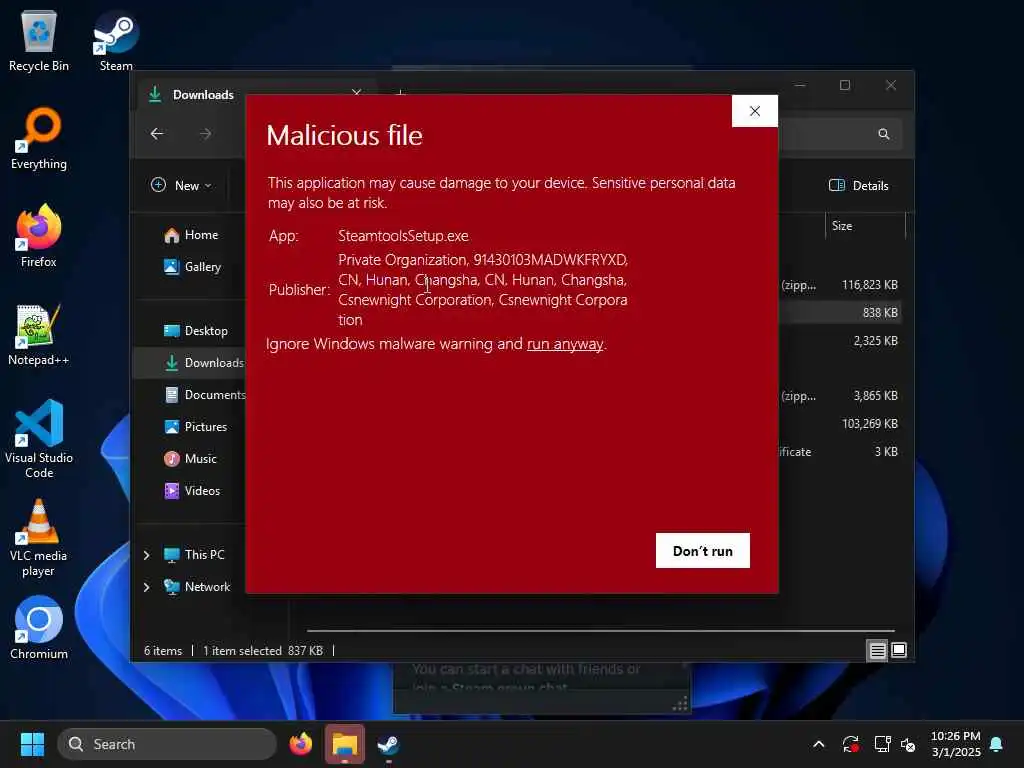The height and width of the screenshot is (768, 1024).
Task: Open File Explorer from the taskbar
Action: click(x=345, y=744)
